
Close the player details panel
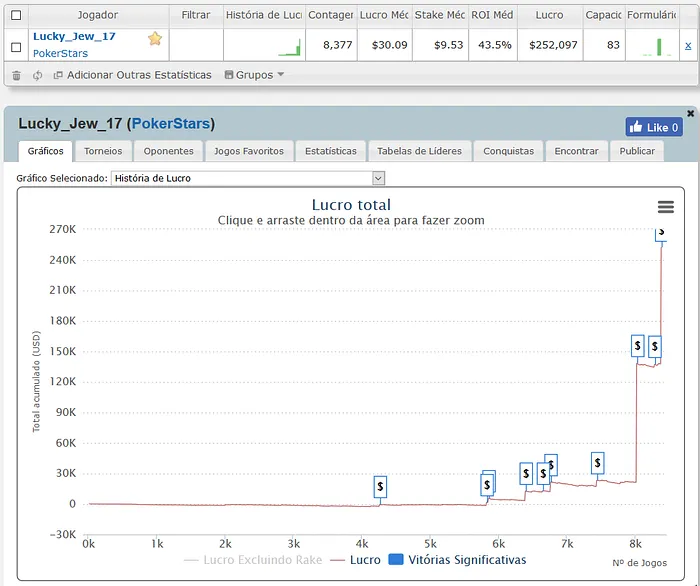pos(690,114)
